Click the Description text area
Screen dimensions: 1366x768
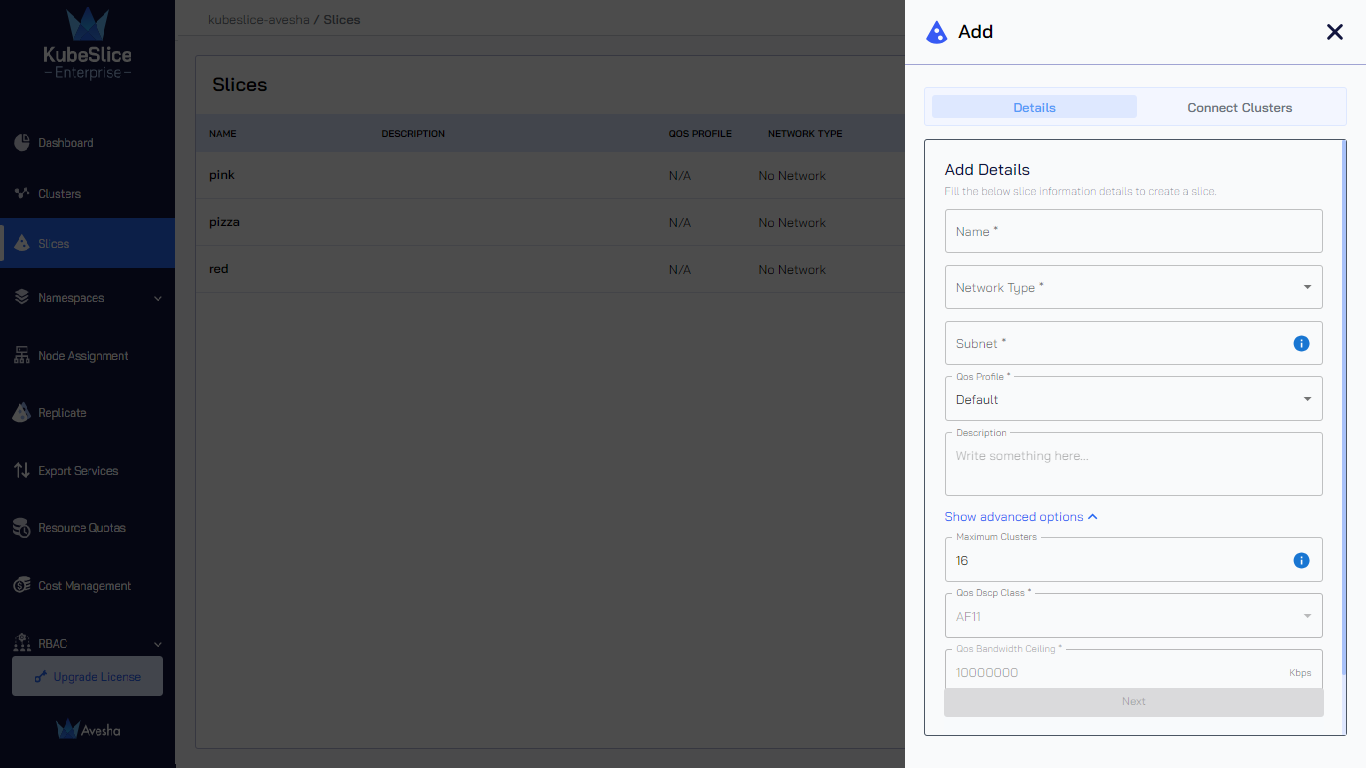(x=1133, y=464)
